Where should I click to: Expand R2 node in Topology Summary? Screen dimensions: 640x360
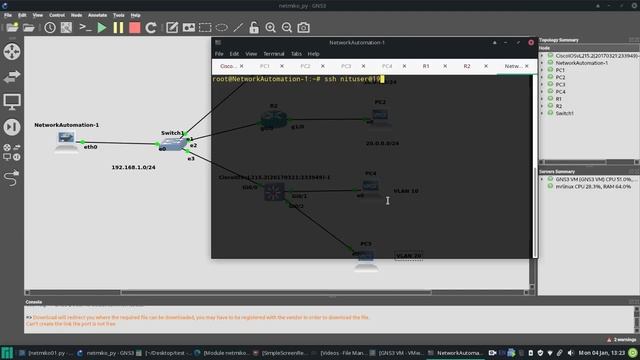[542, 106]
